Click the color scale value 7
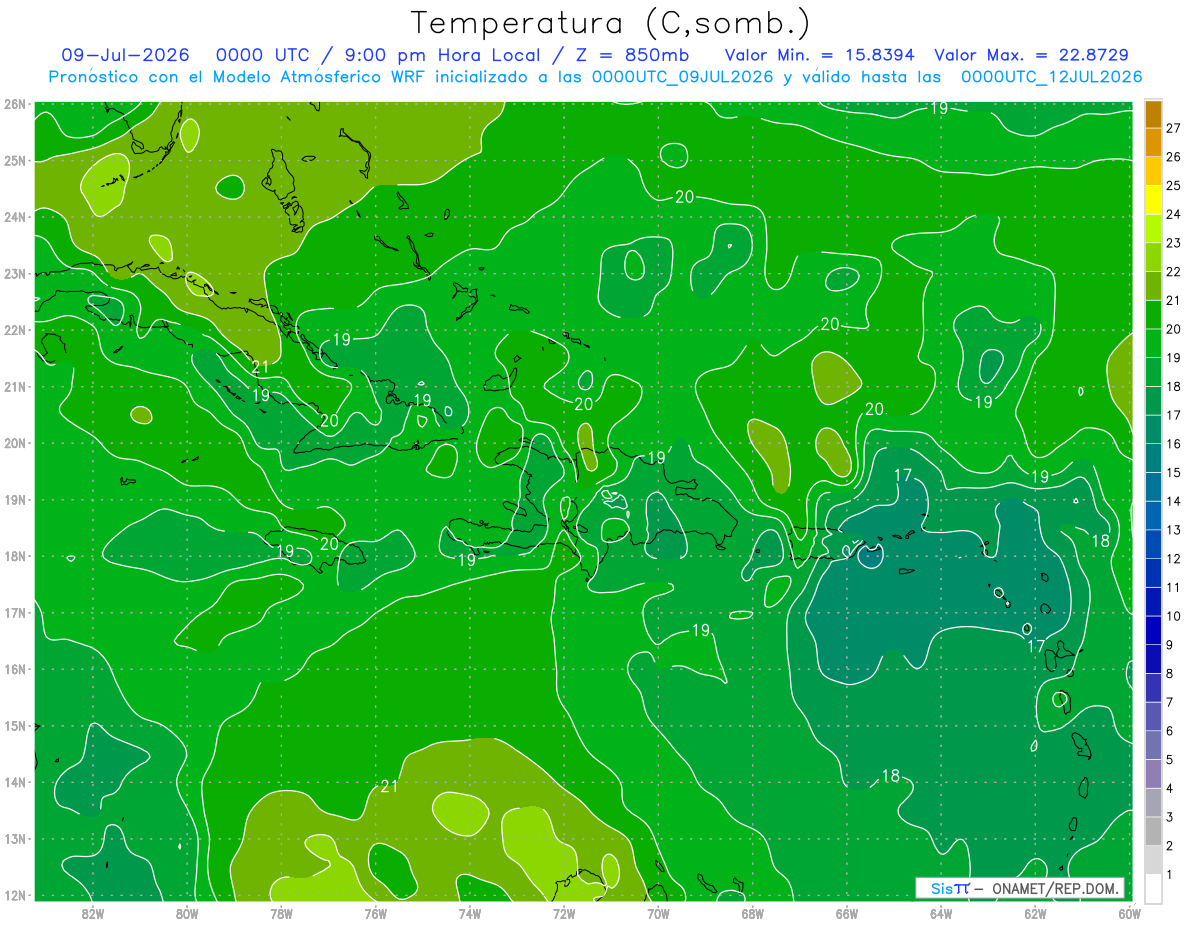This screenshot has width=1200, height=927. pyautogui.click(x=1169, y=702)
